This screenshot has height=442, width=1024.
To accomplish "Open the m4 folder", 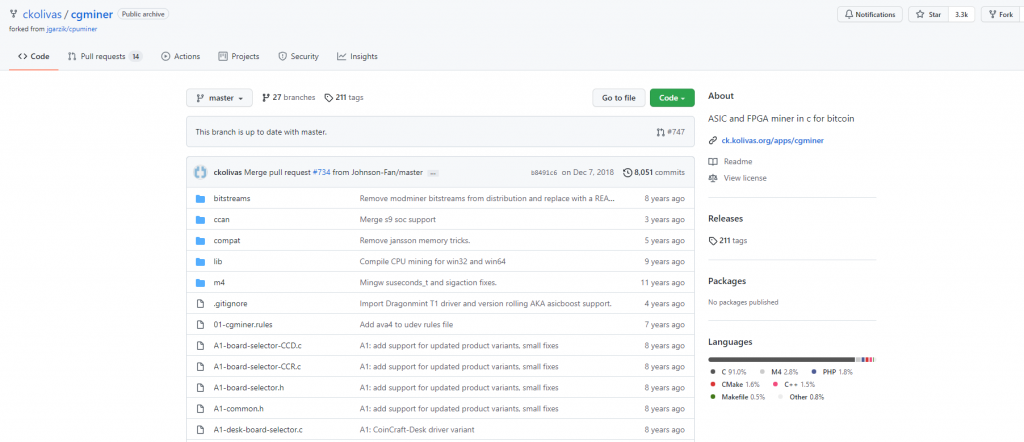I will coord(219,283).
